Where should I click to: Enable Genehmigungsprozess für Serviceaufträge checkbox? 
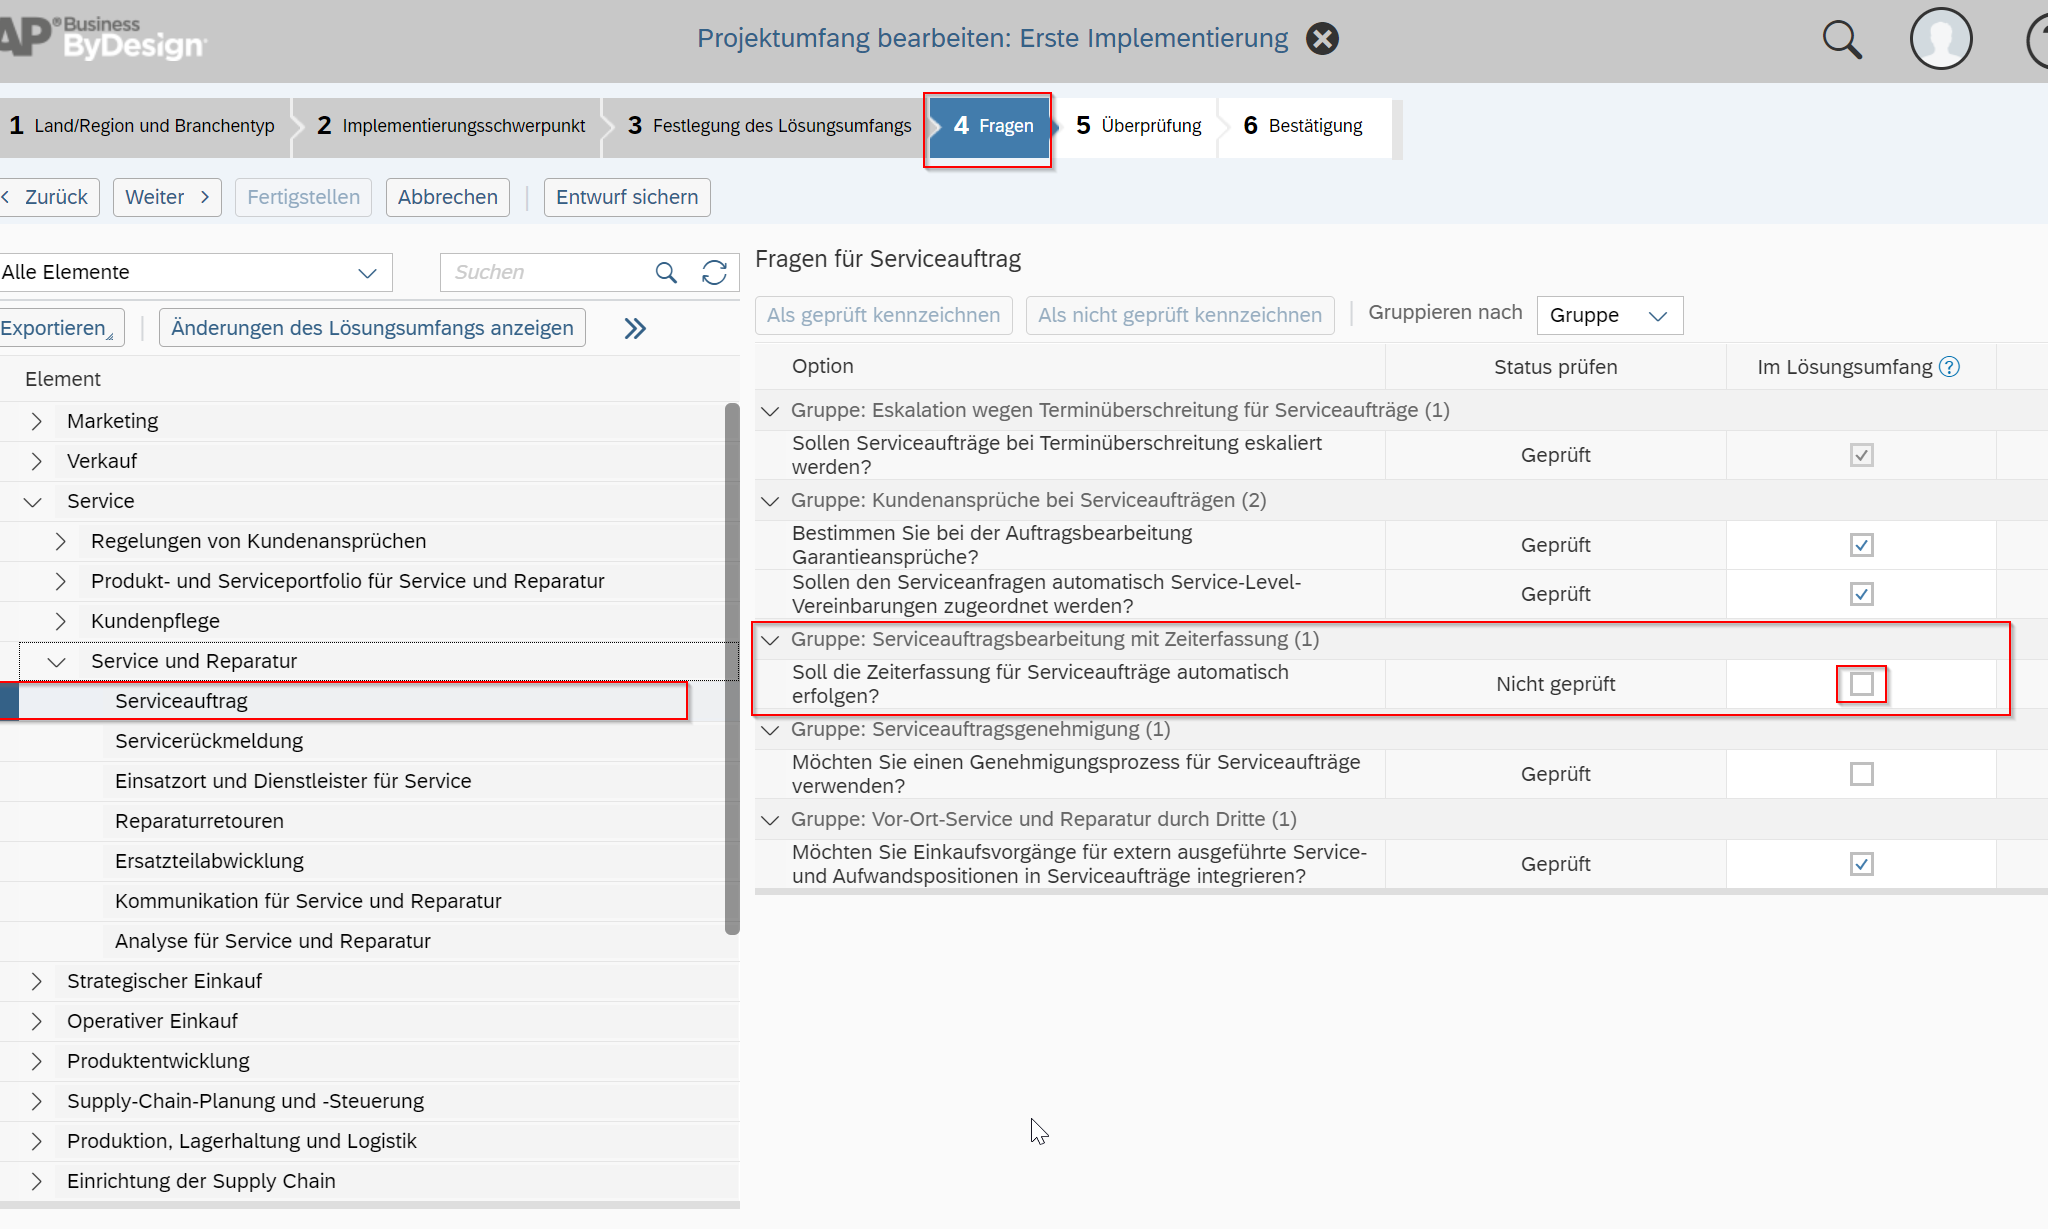[x=1861, y=774]
